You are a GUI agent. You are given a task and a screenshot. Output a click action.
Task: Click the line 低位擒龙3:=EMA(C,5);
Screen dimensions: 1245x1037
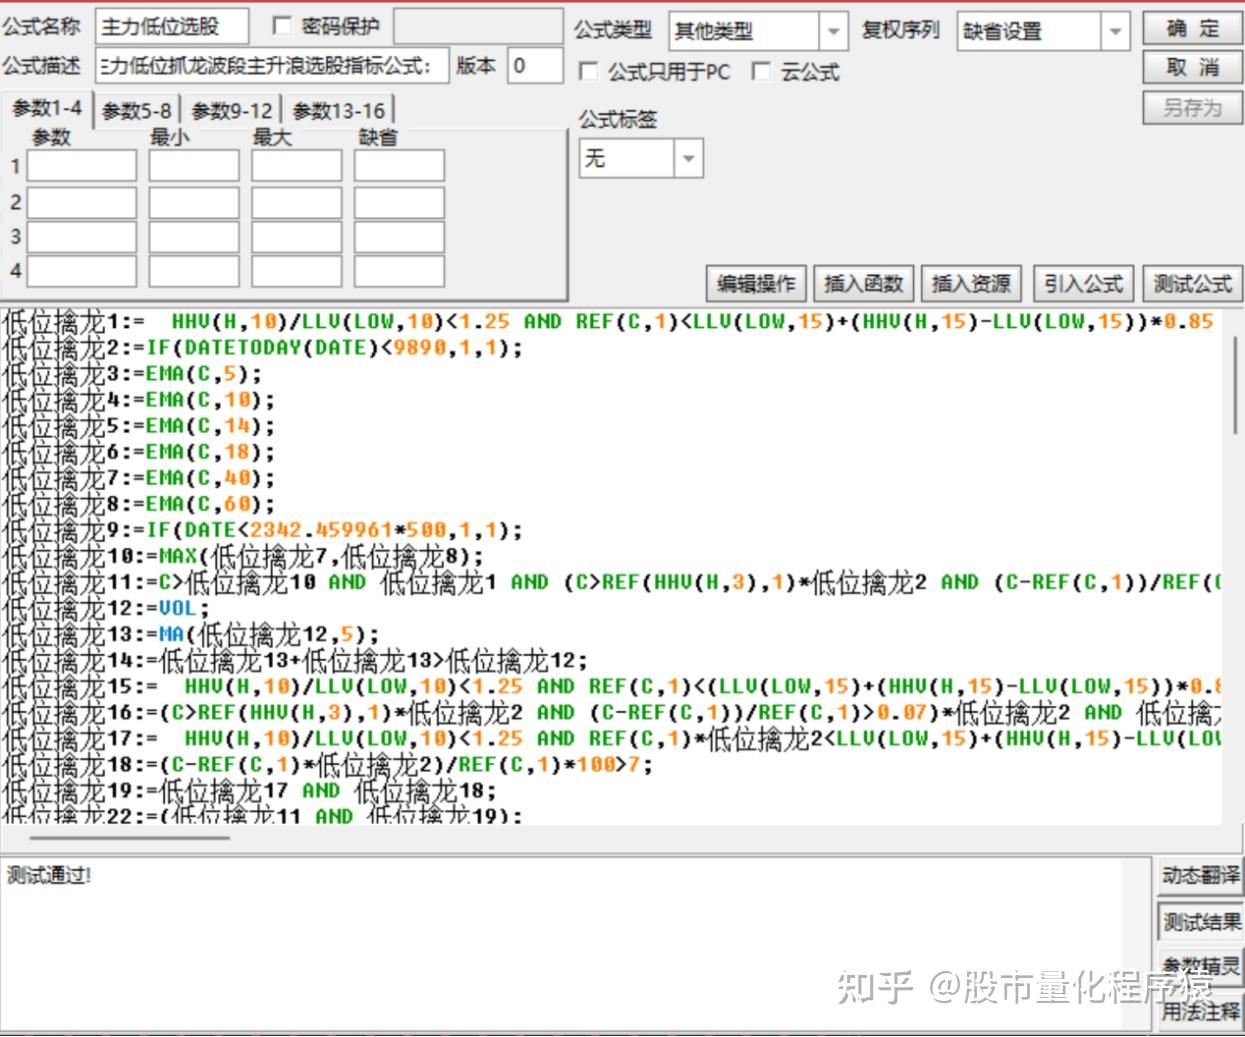point(132,374)
